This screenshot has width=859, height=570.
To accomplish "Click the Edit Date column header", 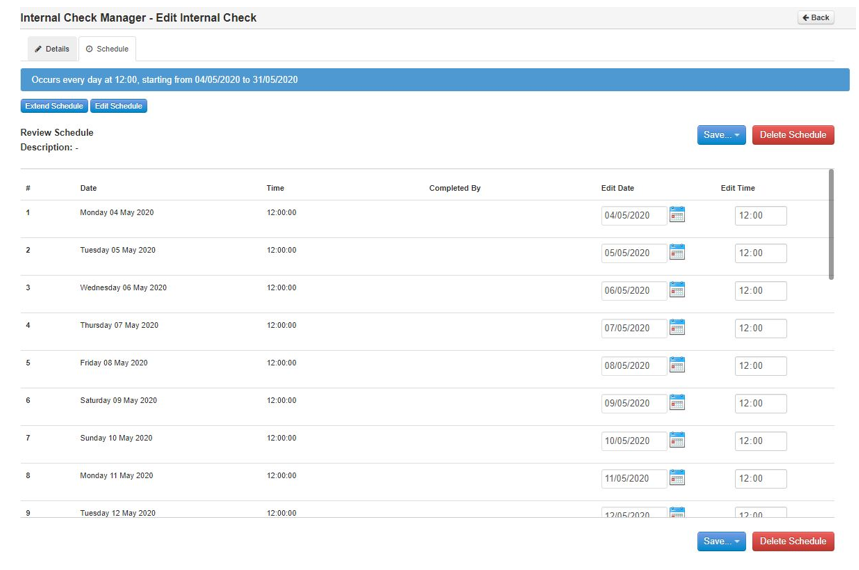I will pyautogui.click(x=617, y=188).
